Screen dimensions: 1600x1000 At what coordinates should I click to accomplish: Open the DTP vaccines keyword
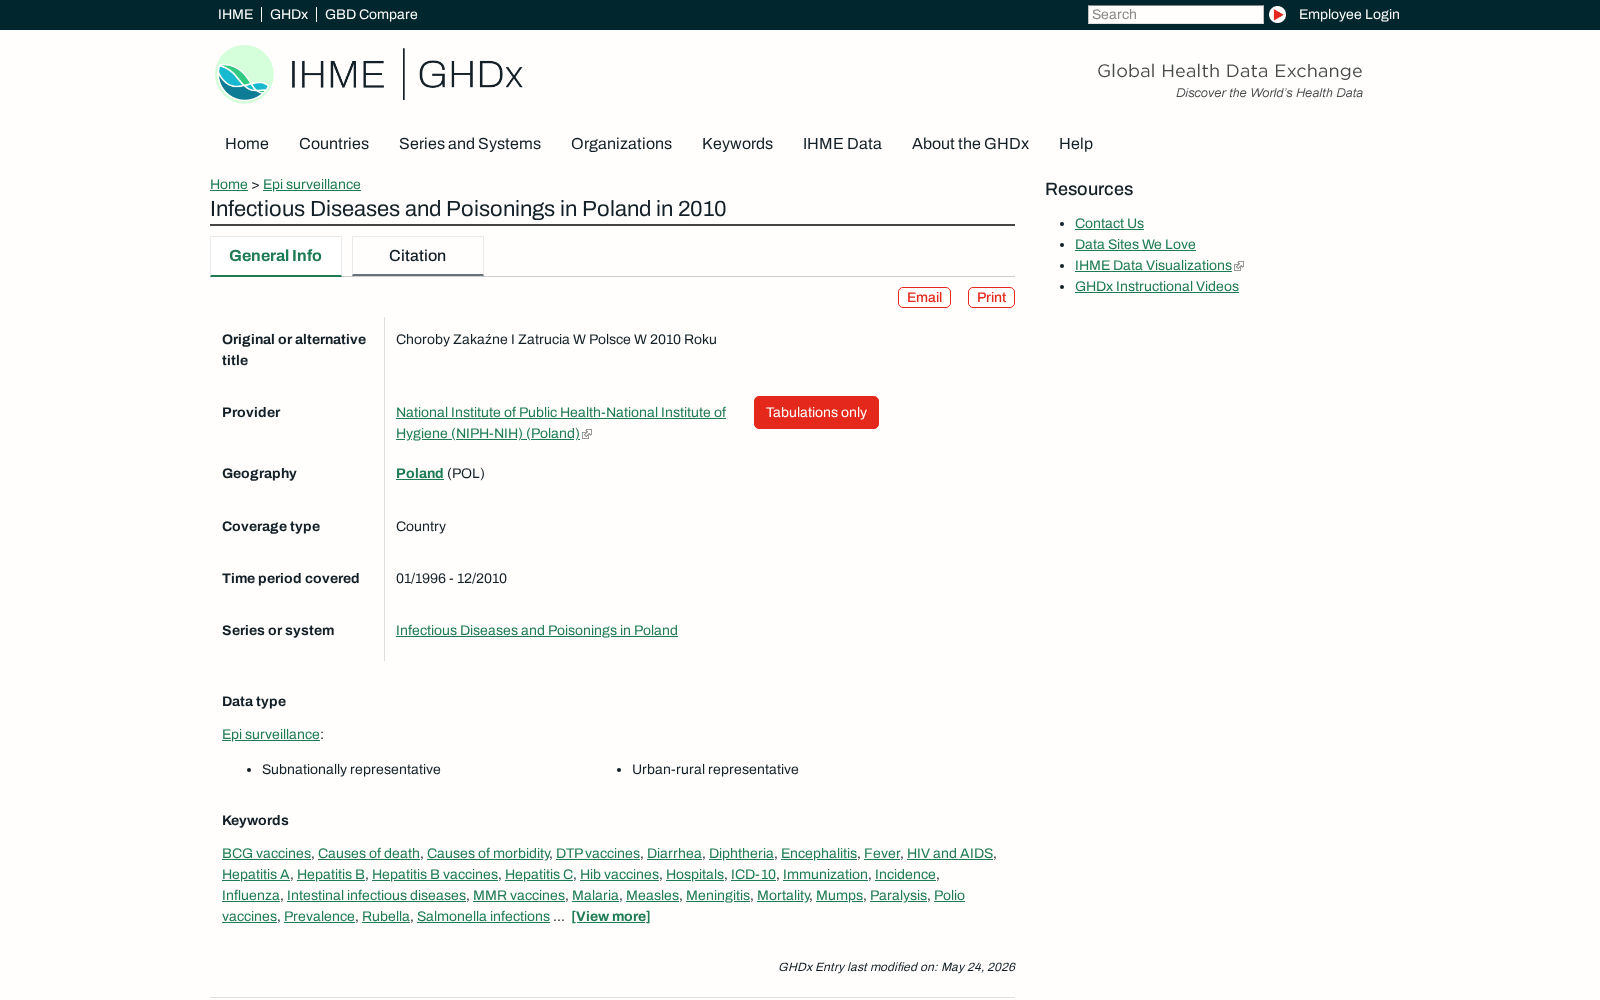tap(598, 853)
